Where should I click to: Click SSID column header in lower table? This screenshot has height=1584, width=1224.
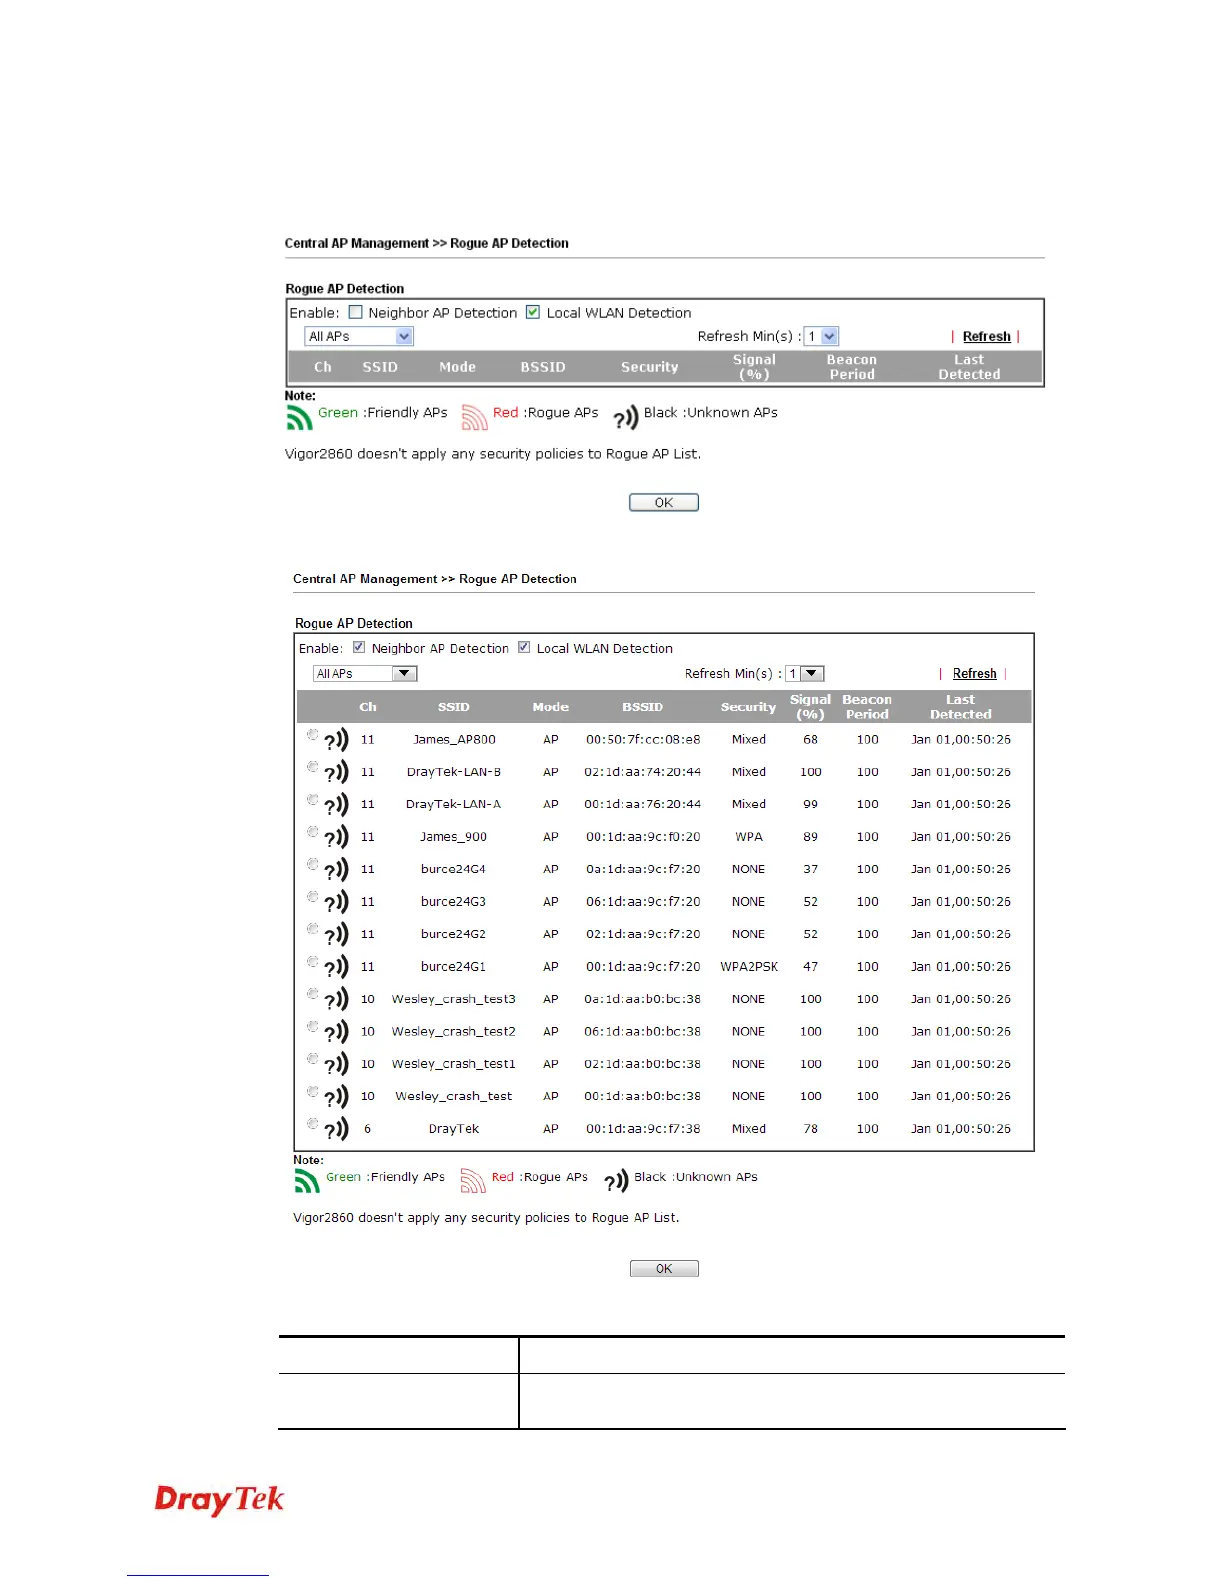coord(454,707)
